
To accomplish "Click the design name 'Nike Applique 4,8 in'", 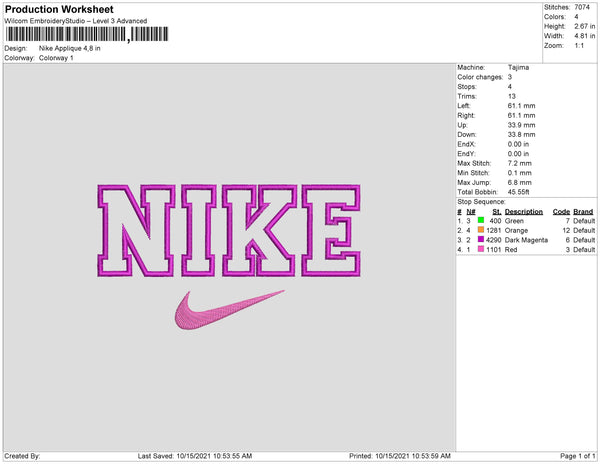I will coord(70,48).
